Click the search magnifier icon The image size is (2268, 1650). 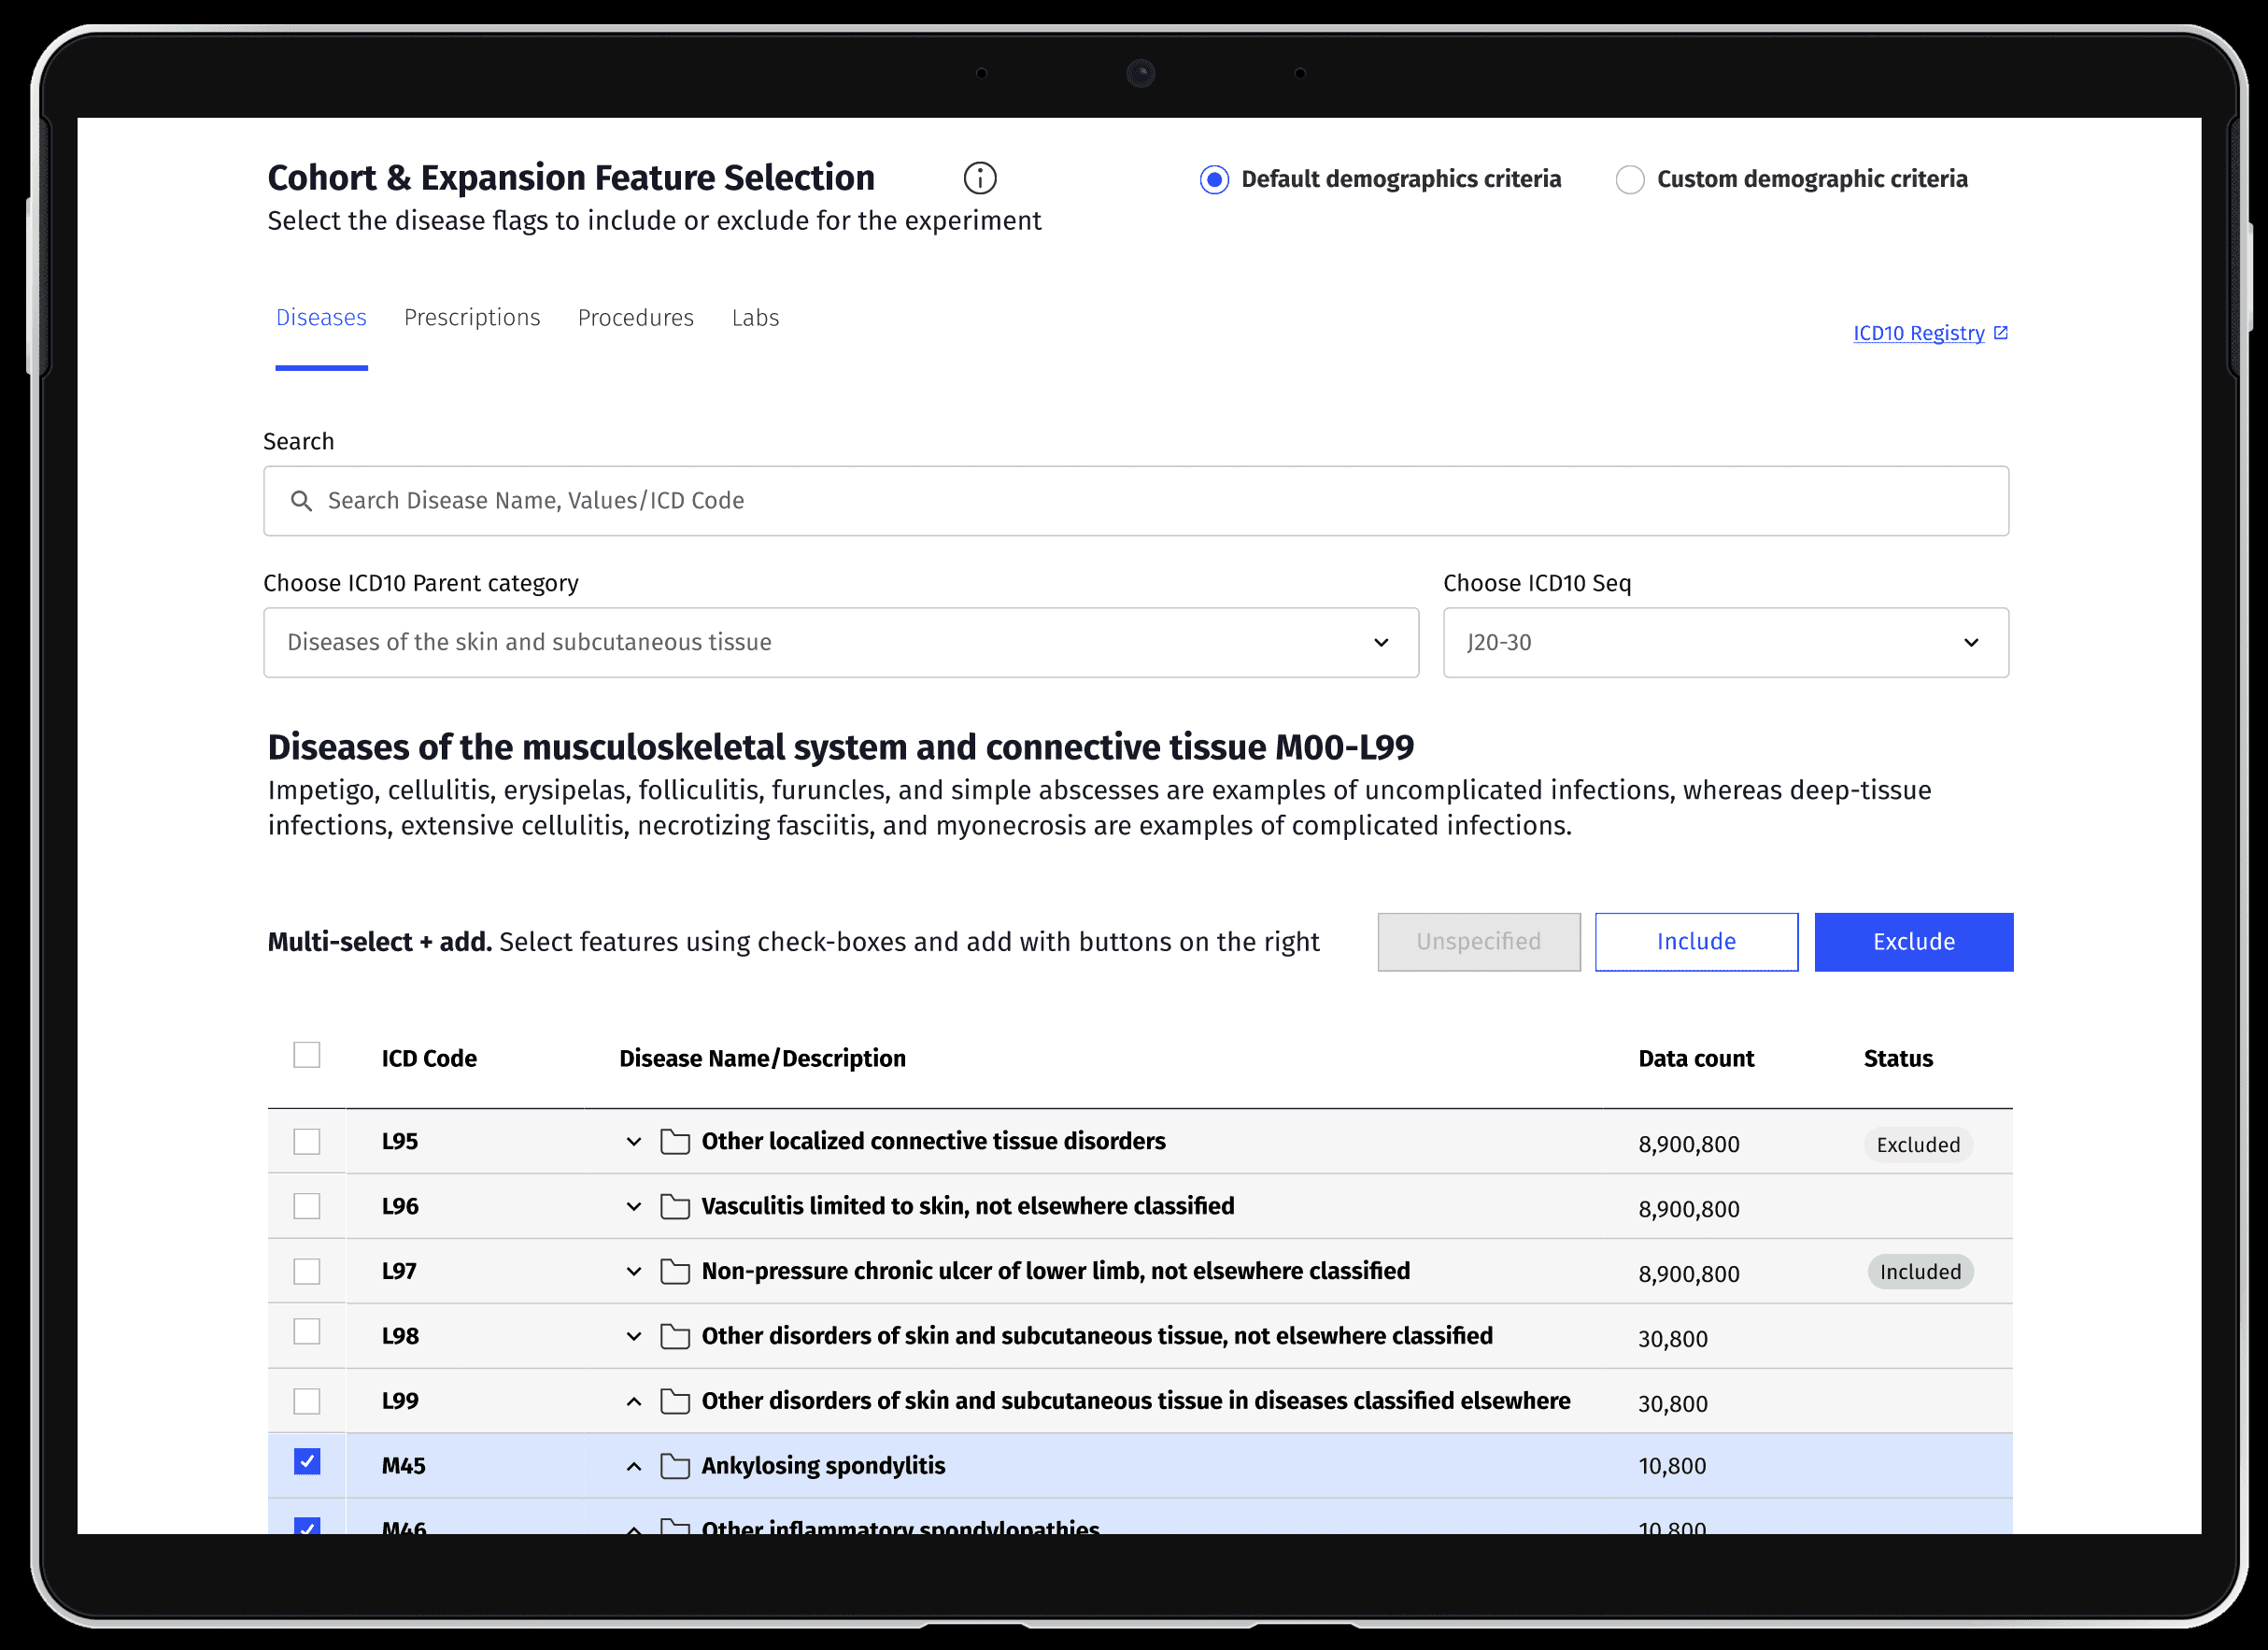(301, 501)
